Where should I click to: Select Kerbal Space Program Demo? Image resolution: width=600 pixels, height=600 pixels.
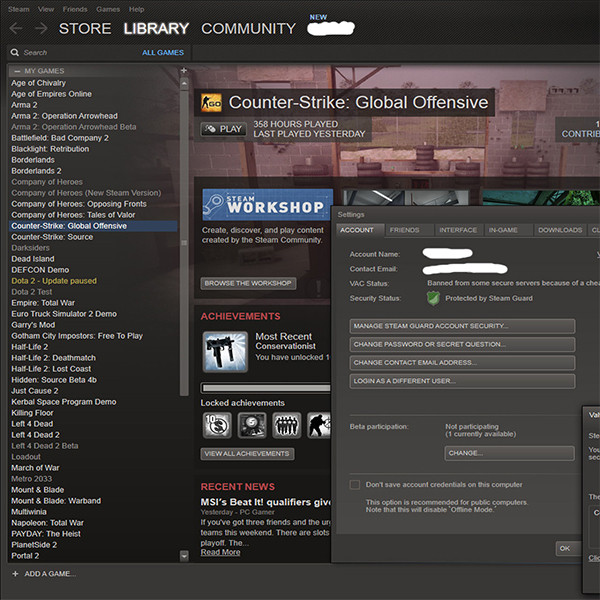pos(64,402)
